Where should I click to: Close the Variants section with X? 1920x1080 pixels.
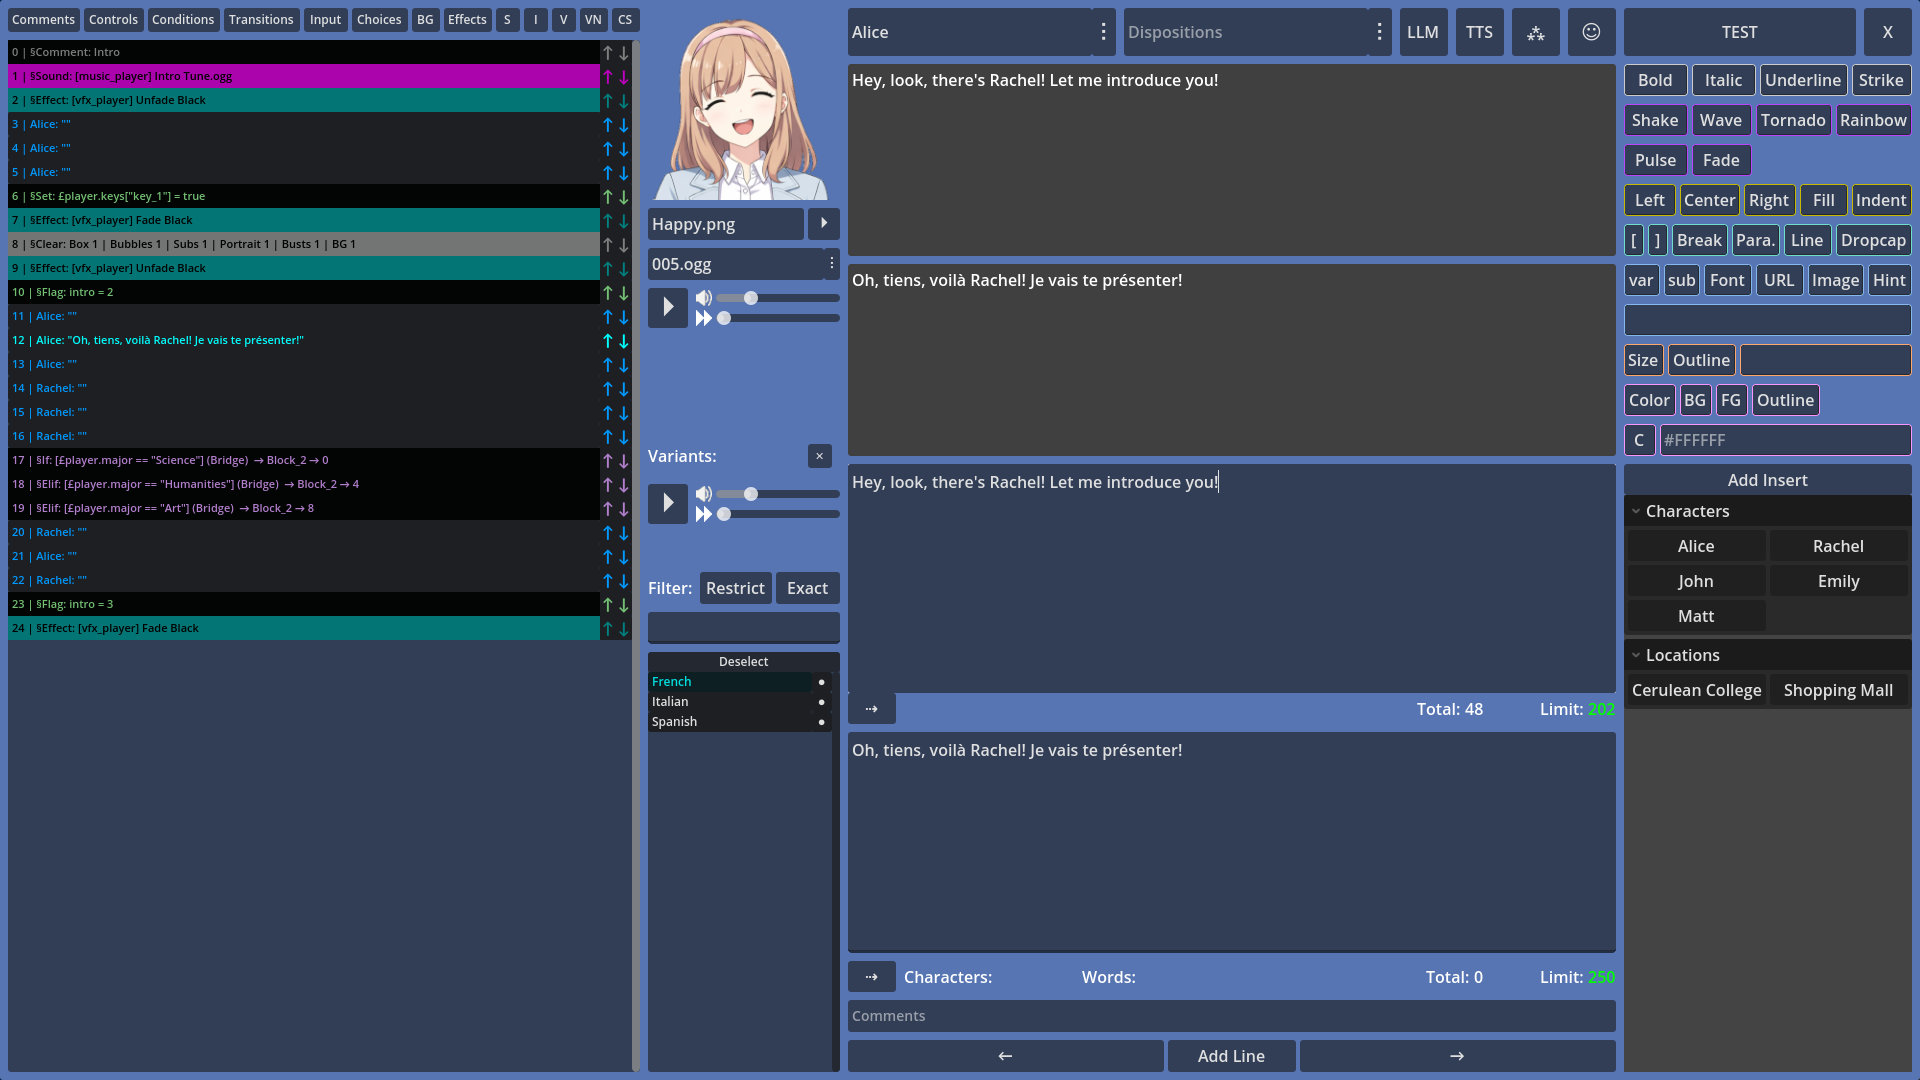(x=819, y=456)
